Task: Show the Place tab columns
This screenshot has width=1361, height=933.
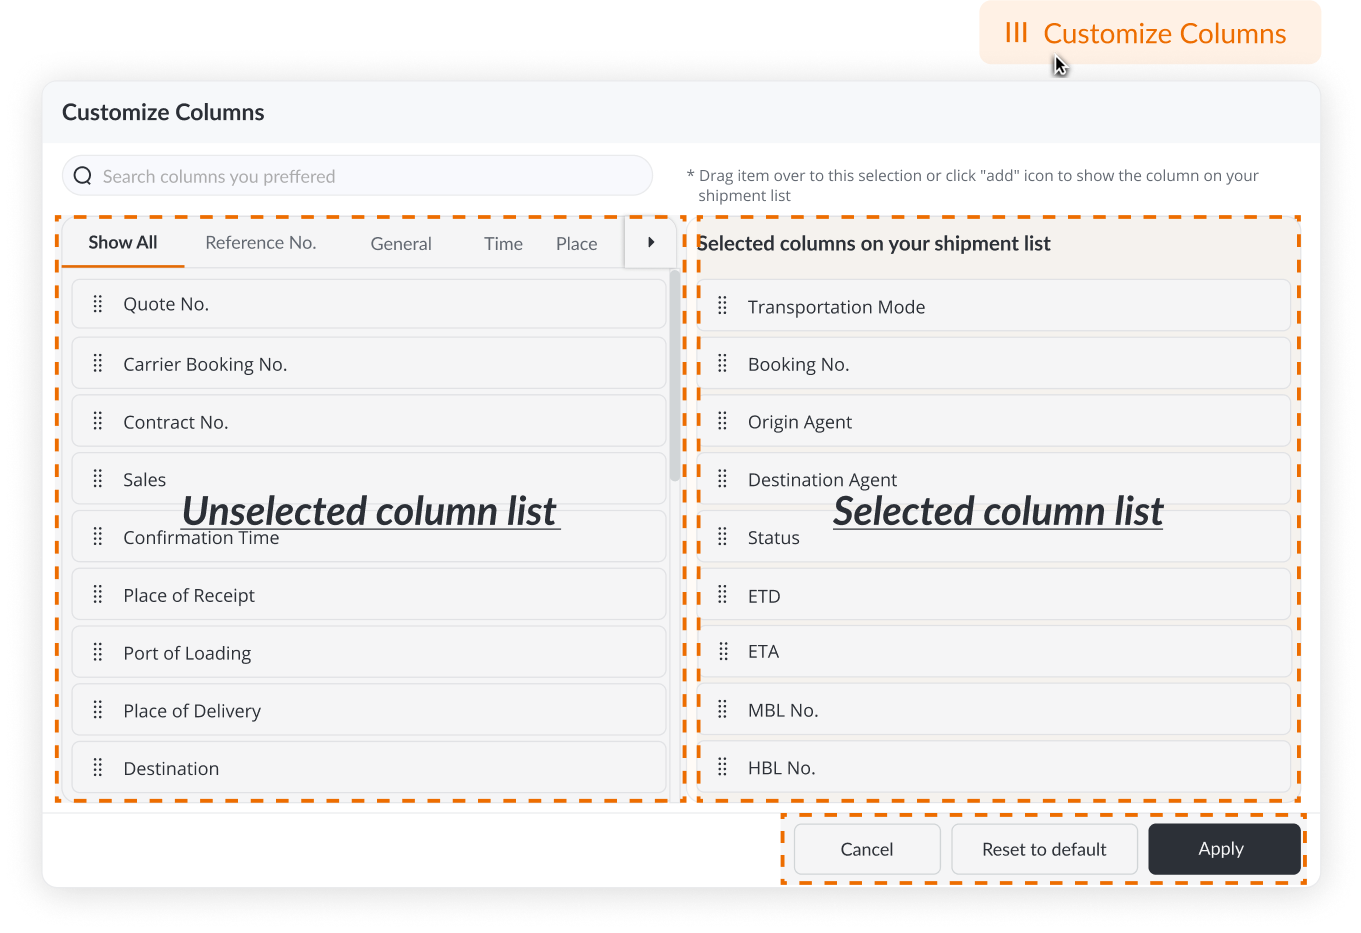Action: pos(576,244)
